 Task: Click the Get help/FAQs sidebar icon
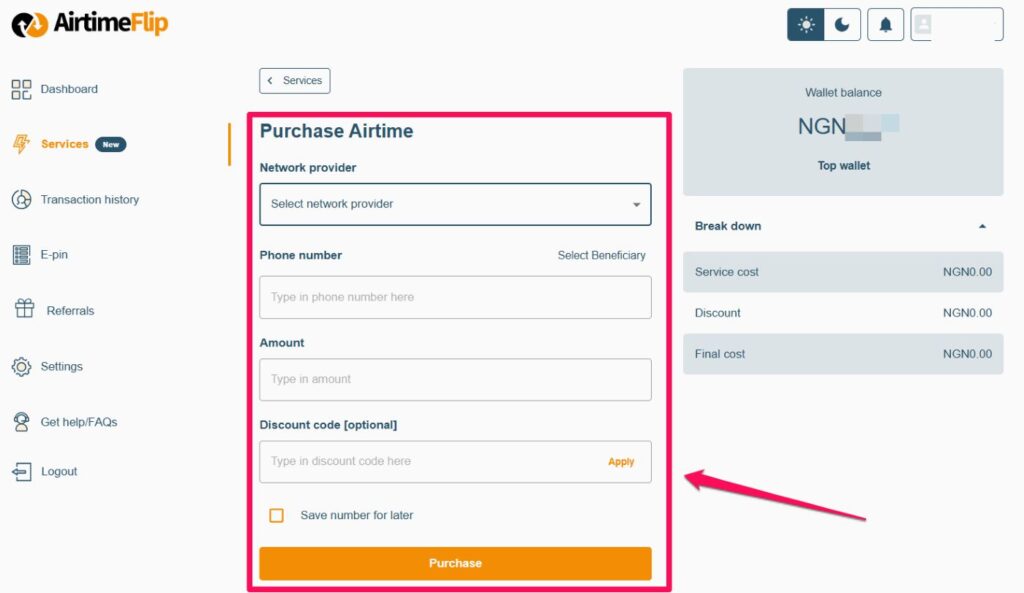coord(22,421)
